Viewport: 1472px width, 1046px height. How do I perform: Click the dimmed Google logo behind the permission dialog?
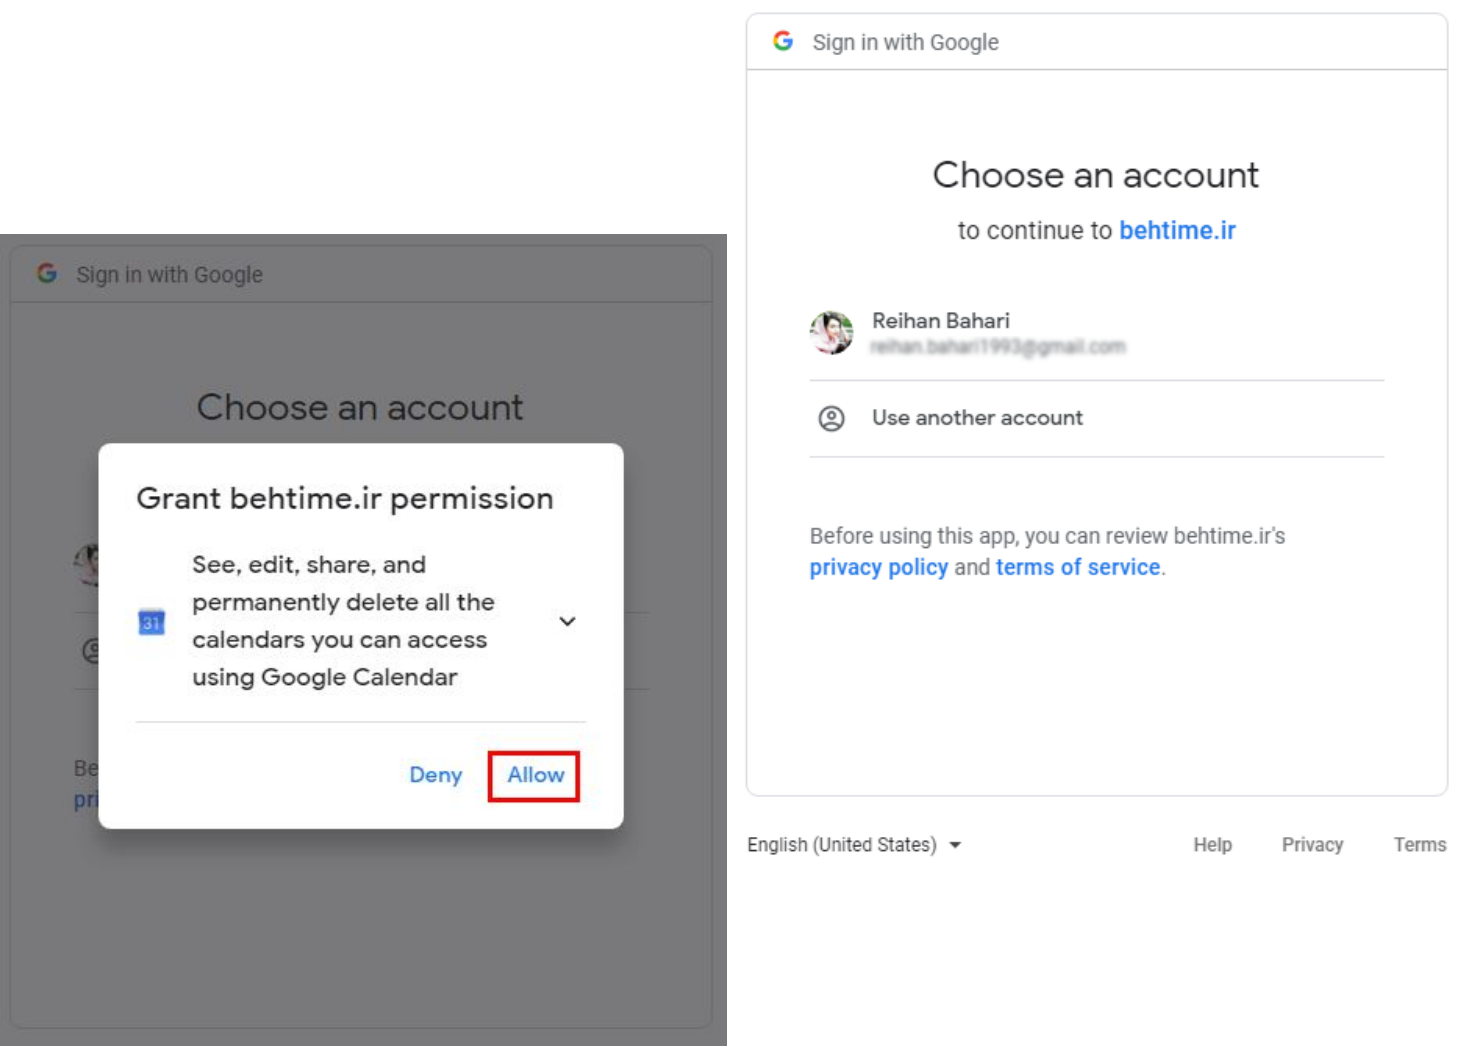[x=47, y=273]
